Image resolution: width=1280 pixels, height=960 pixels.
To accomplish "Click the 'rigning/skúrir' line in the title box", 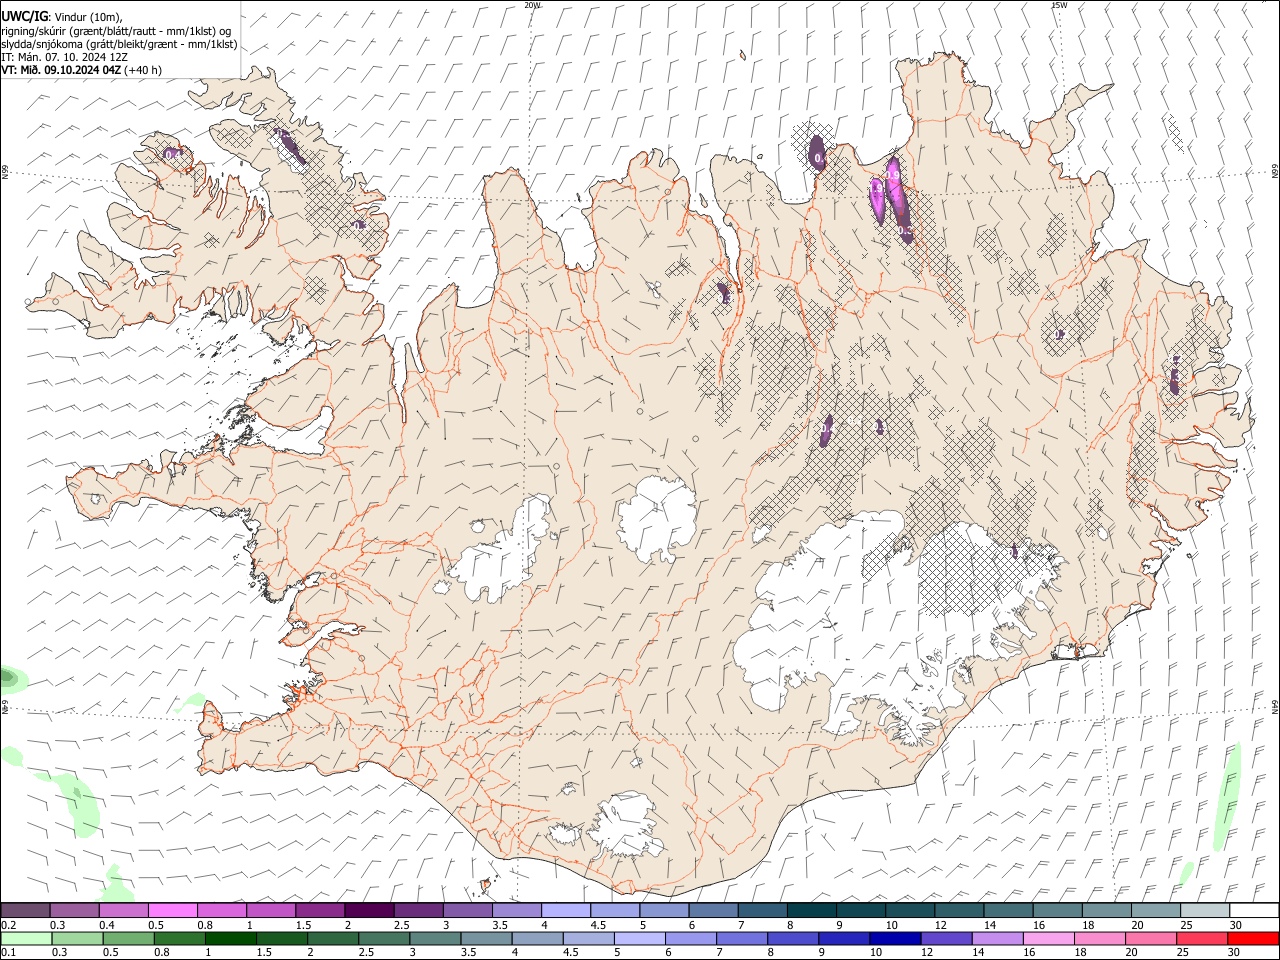I will pos(116,30).
